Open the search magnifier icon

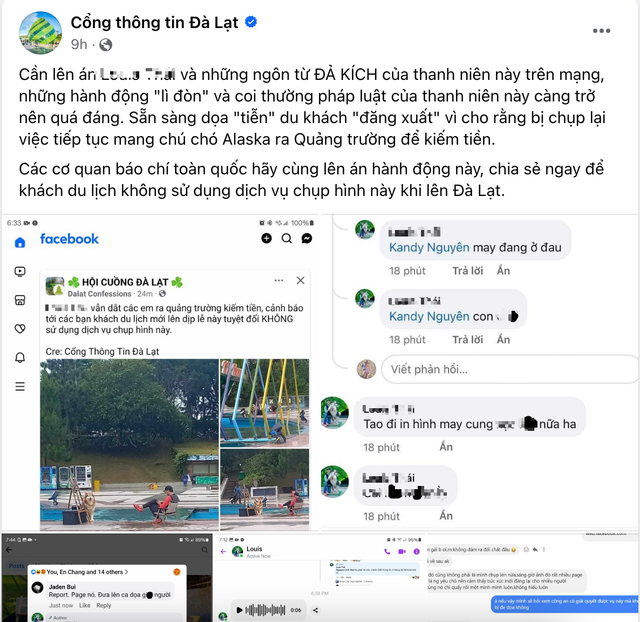pos(287,238)
